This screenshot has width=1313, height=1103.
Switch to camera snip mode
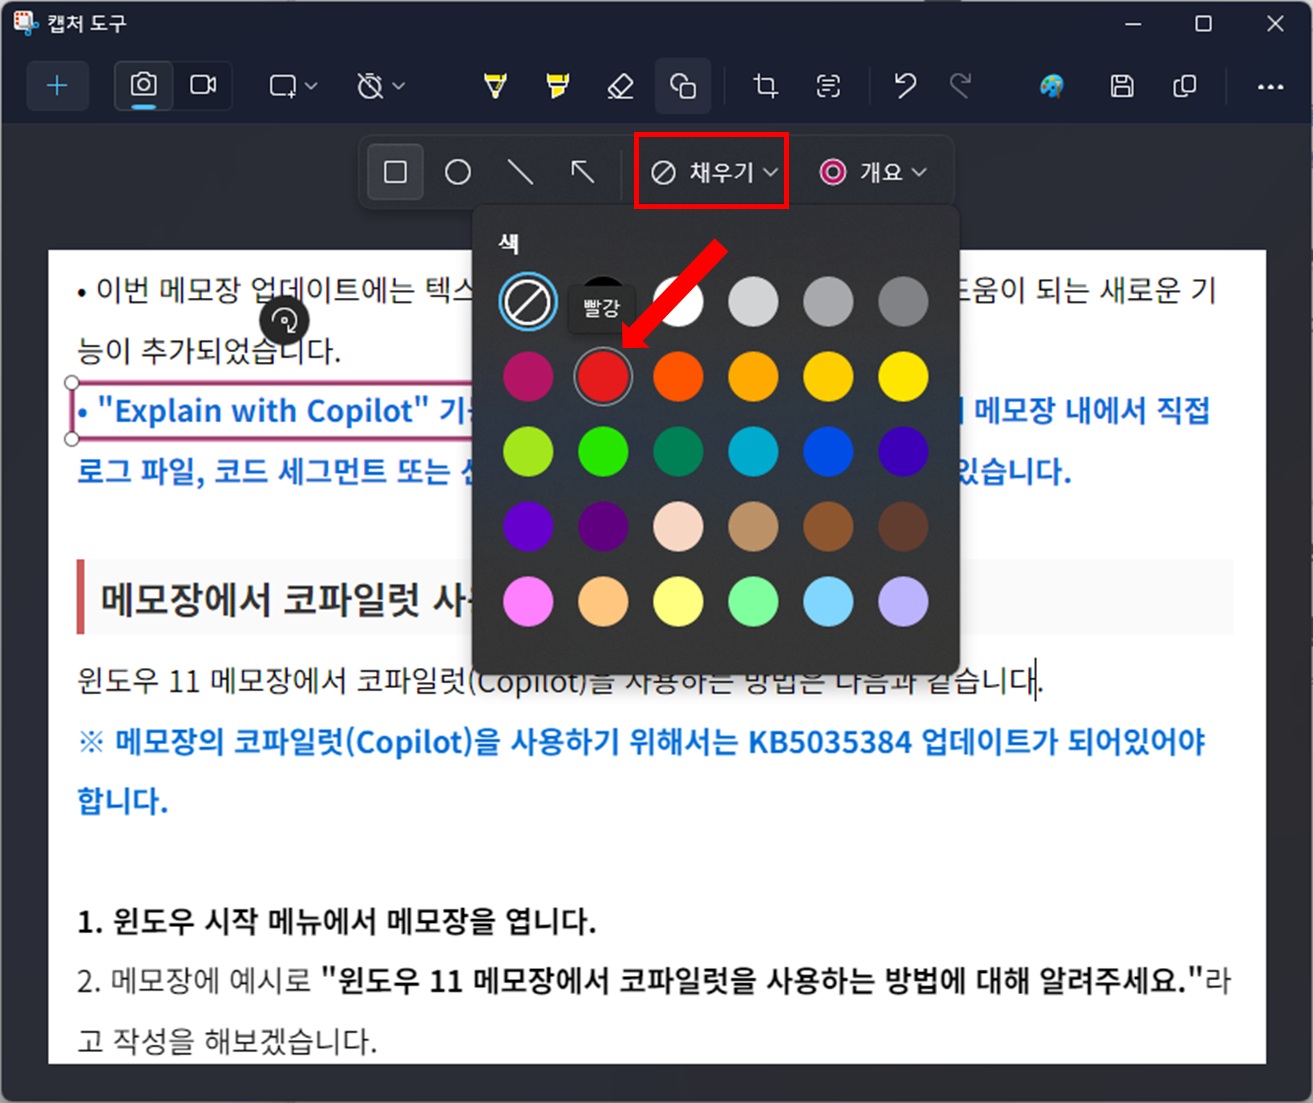(x=144, y=86)
